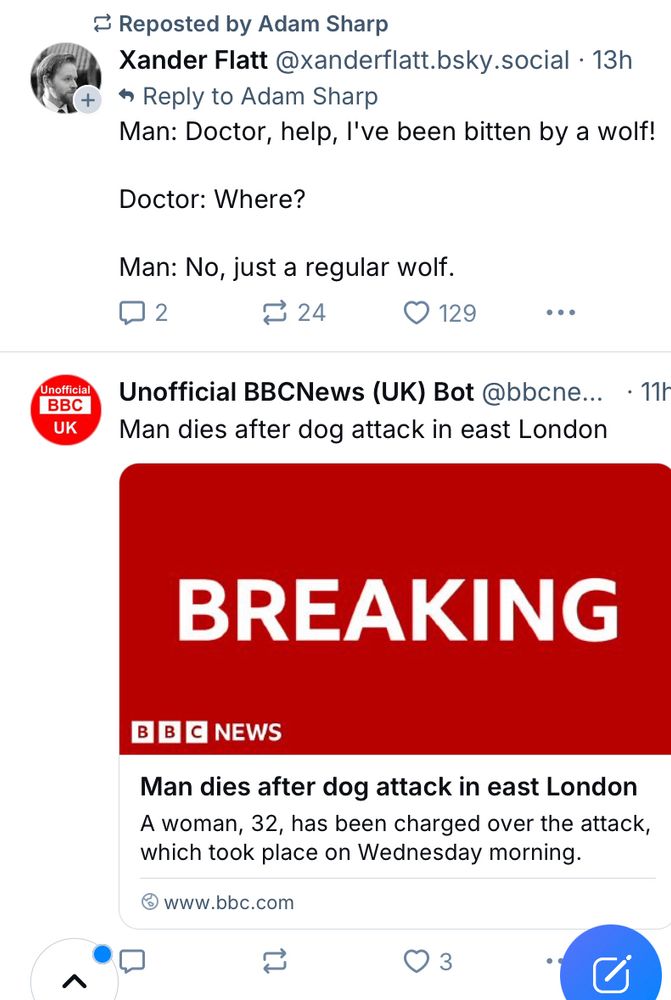Follow Xander Flatt via plus badge
This screenshot has height=1000, width=671.
pos(88,100)
